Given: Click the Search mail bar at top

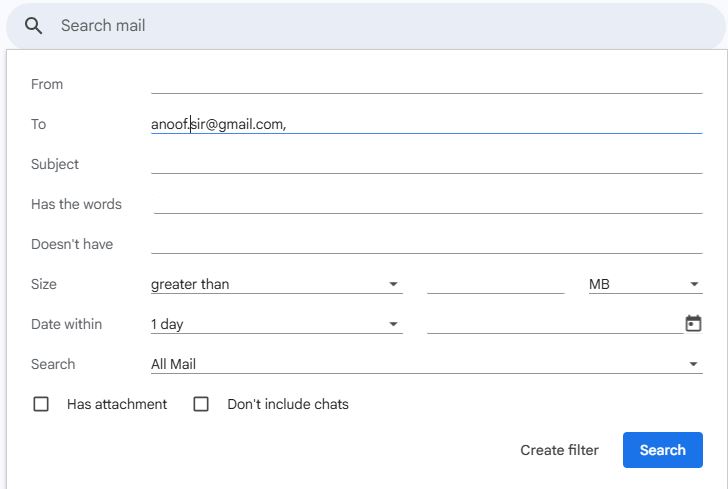Looking at the screenshot, I should [380, 26].
